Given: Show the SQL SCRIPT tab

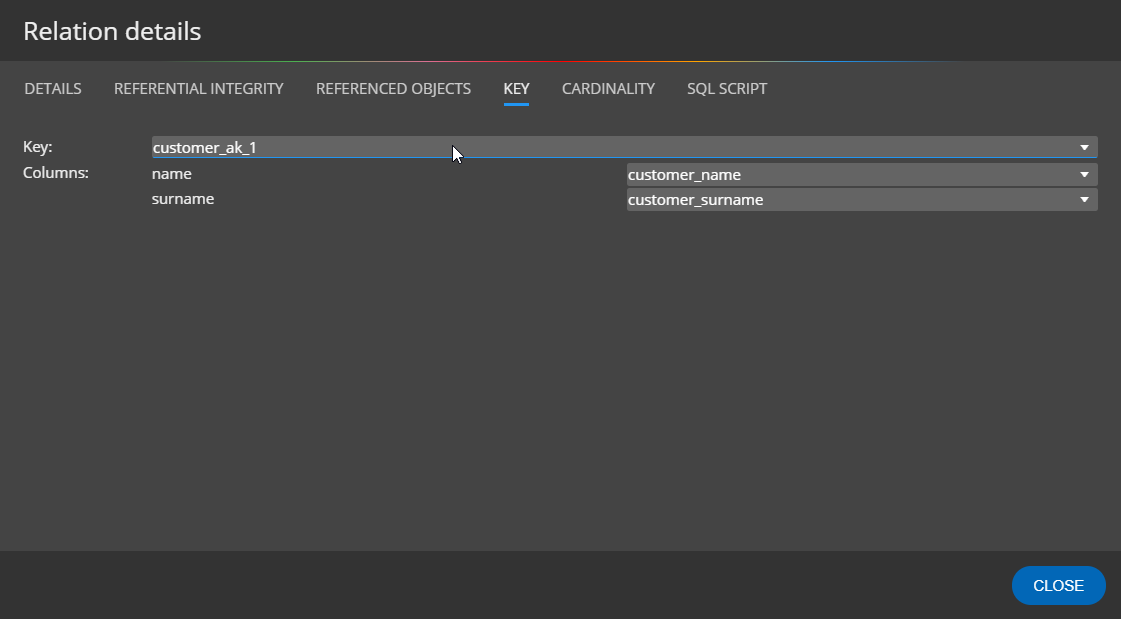Looking at the screenshot, I should tap(727, 89).
